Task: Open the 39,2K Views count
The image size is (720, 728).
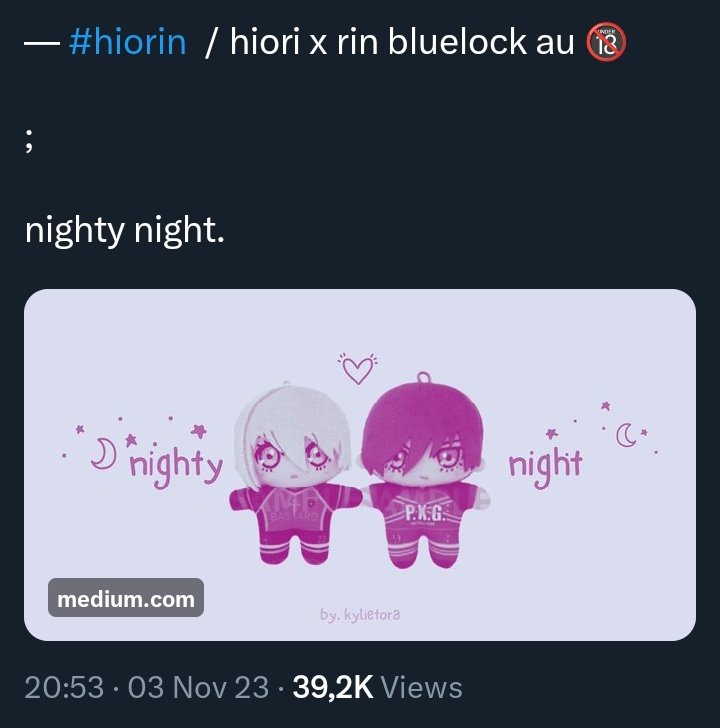Action: pyautogui.click(x=377, y=687)
